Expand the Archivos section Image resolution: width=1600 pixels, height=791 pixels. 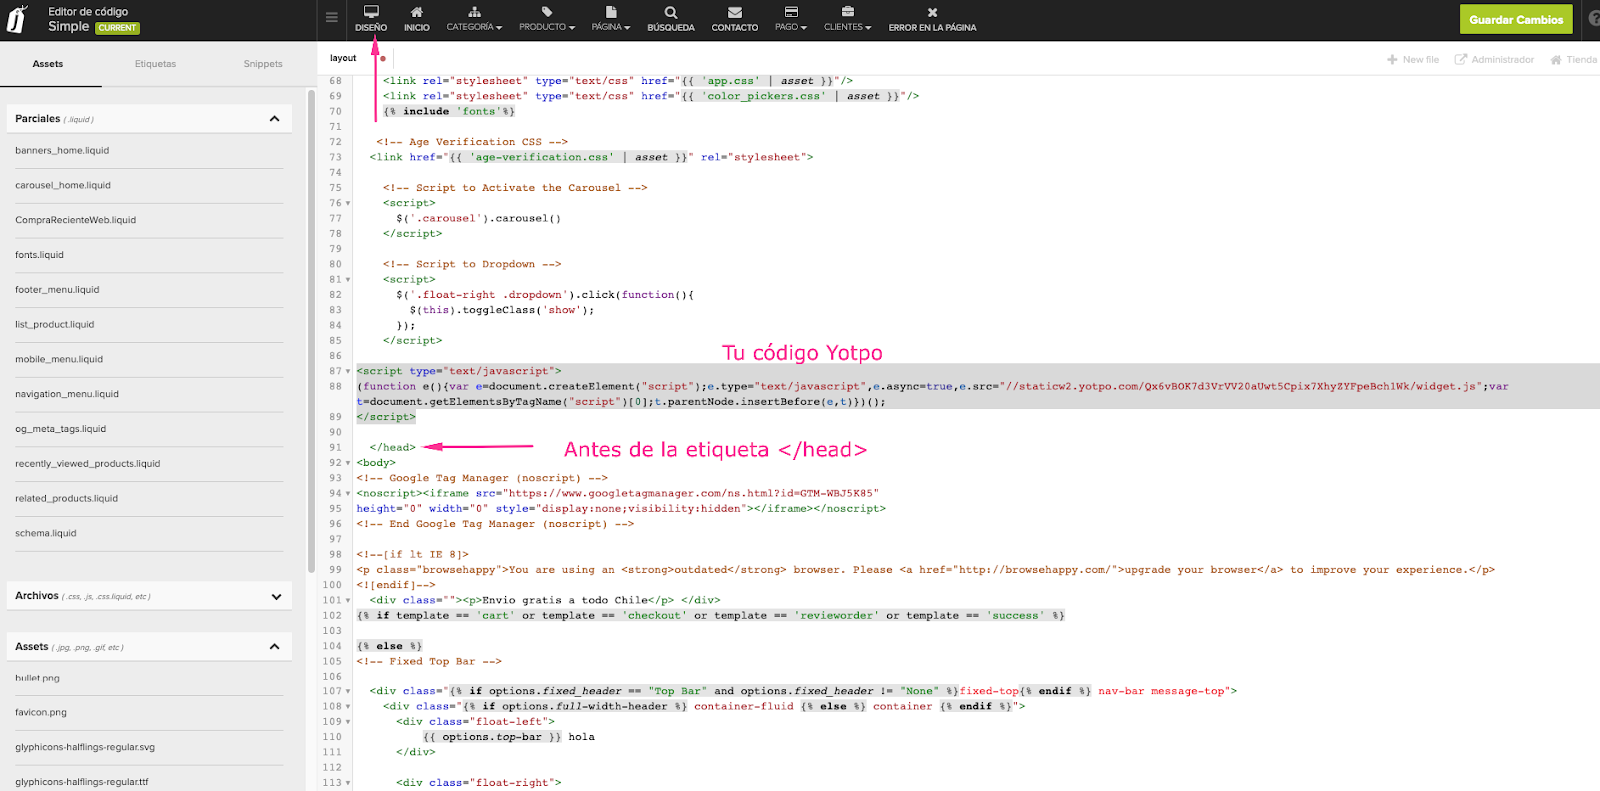(x=276, y=597)
